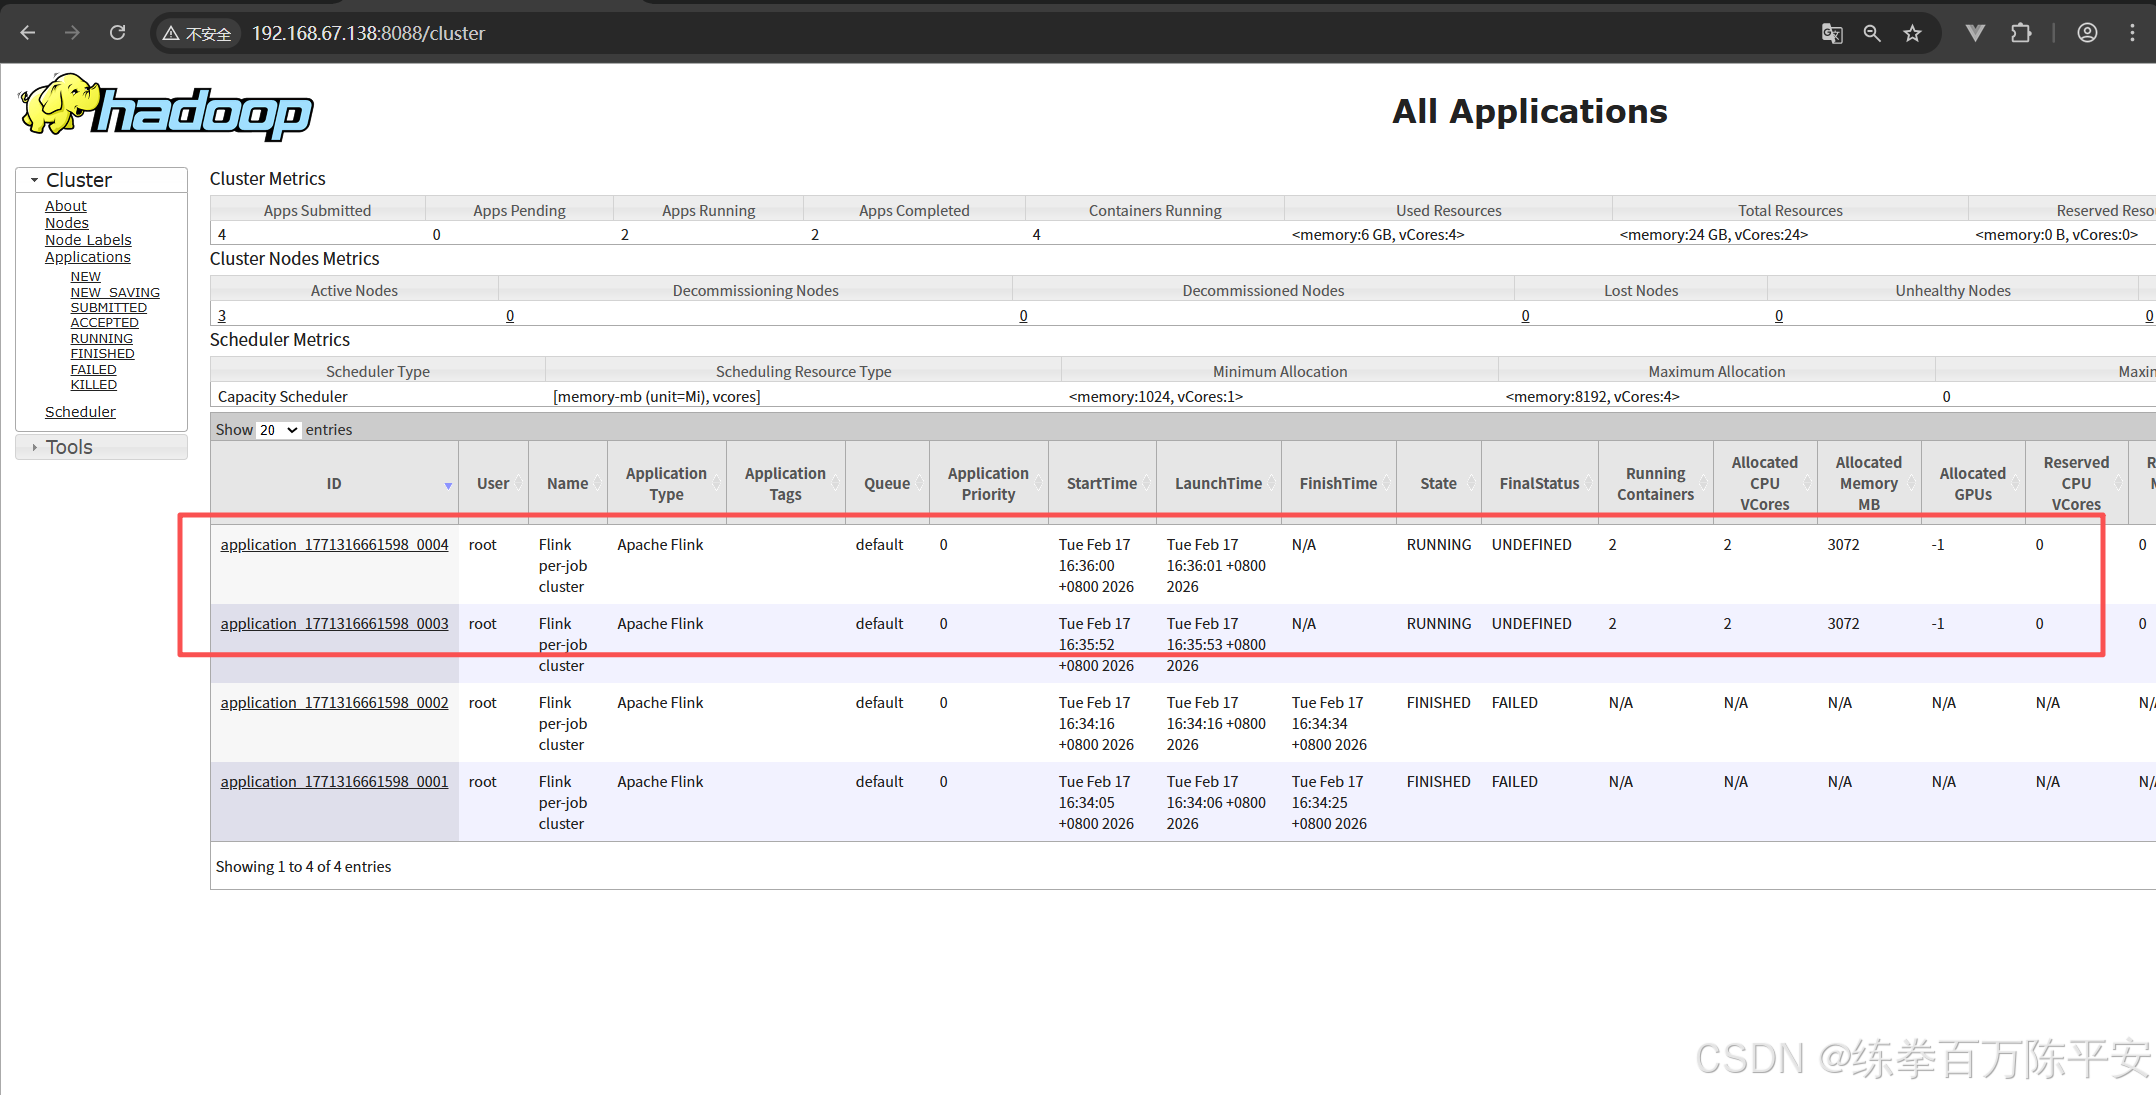This screenshot has height=1095, width=2156.
Task: Sort by Reserved CPU VCores column
Action: tap(2076, 483)
